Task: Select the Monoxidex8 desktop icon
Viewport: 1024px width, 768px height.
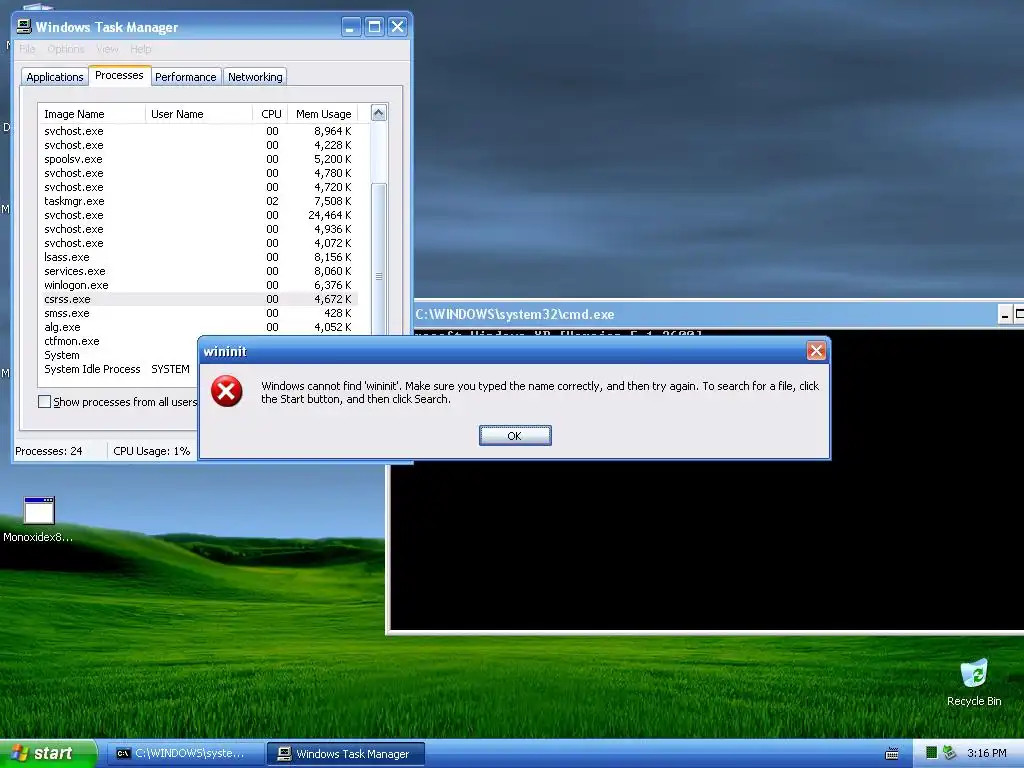Action: 38,520
